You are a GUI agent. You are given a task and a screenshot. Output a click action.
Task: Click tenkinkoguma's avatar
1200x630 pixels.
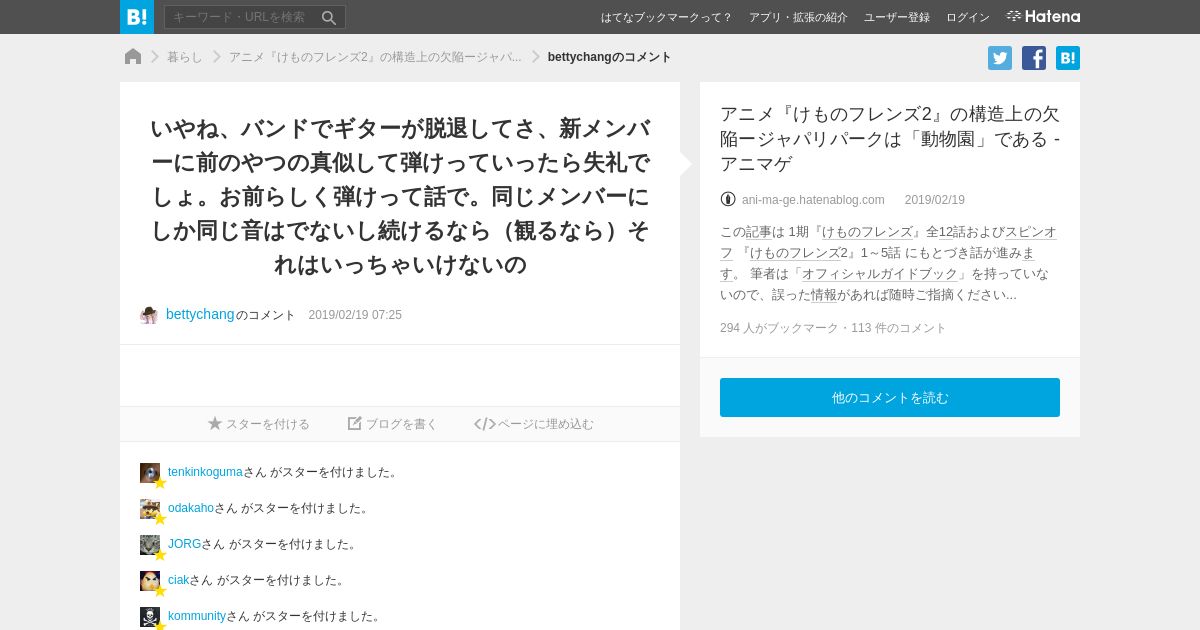pyautogui.click(x=150, y=473)
